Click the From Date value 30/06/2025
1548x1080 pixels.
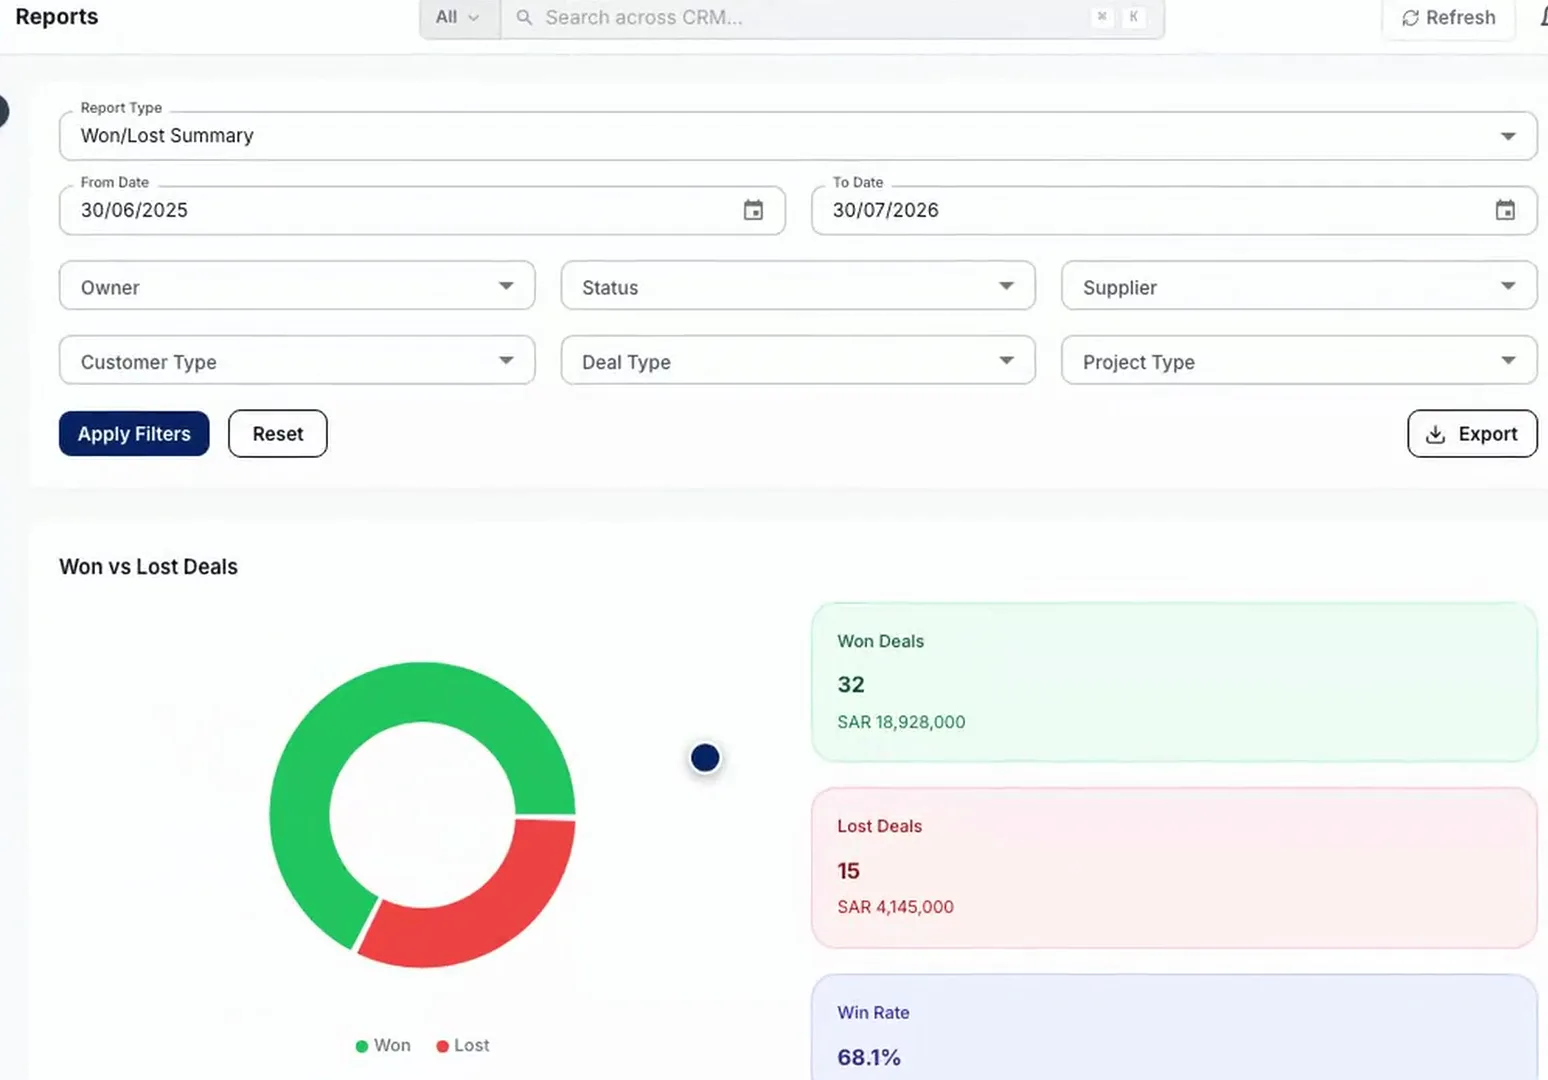(x=134, y=210)
